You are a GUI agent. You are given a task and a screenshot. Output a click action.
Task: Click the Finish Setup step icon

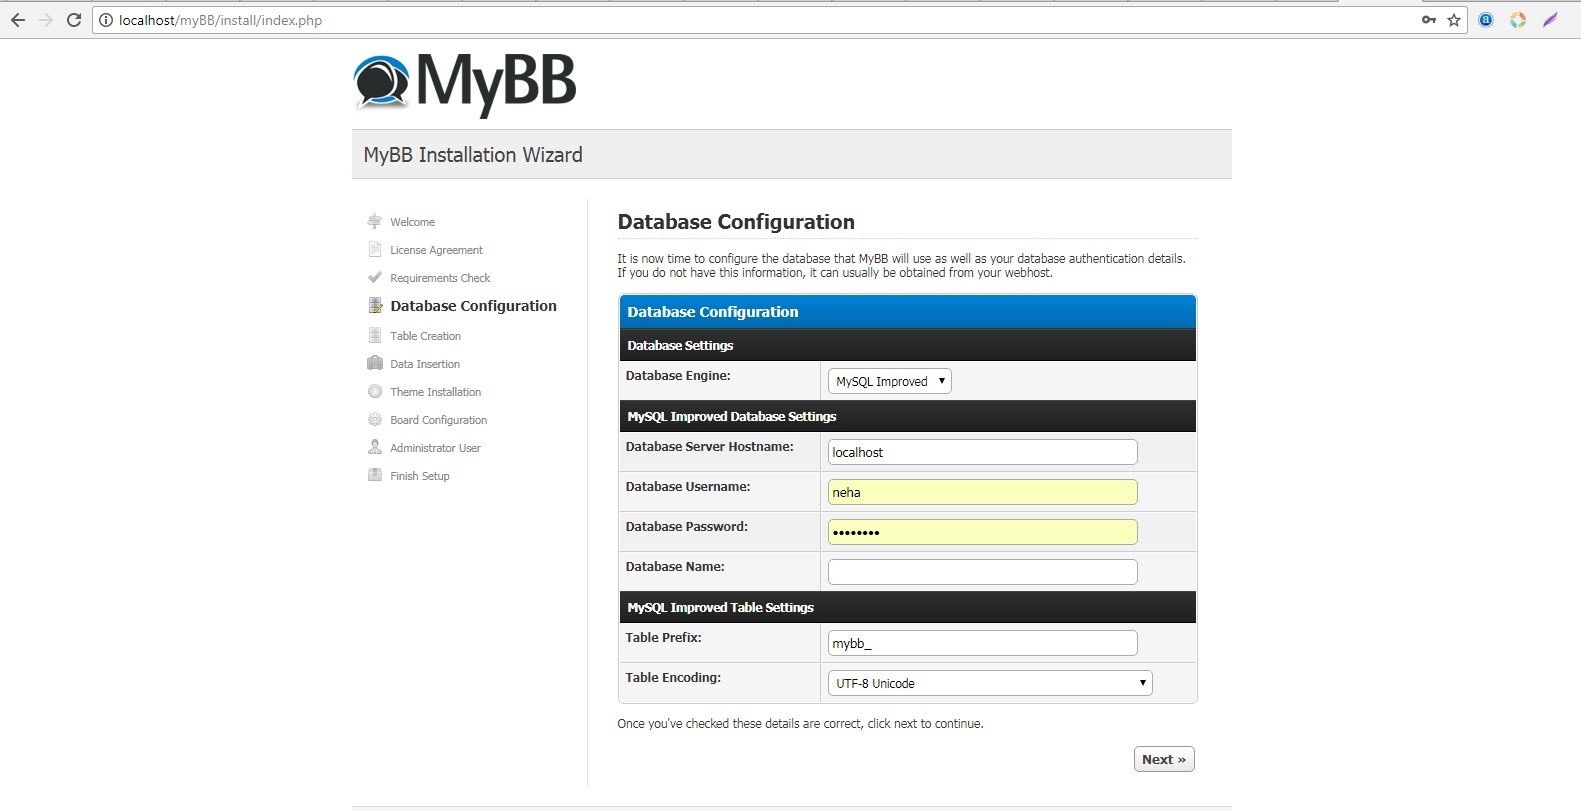(x=375, y=475)
